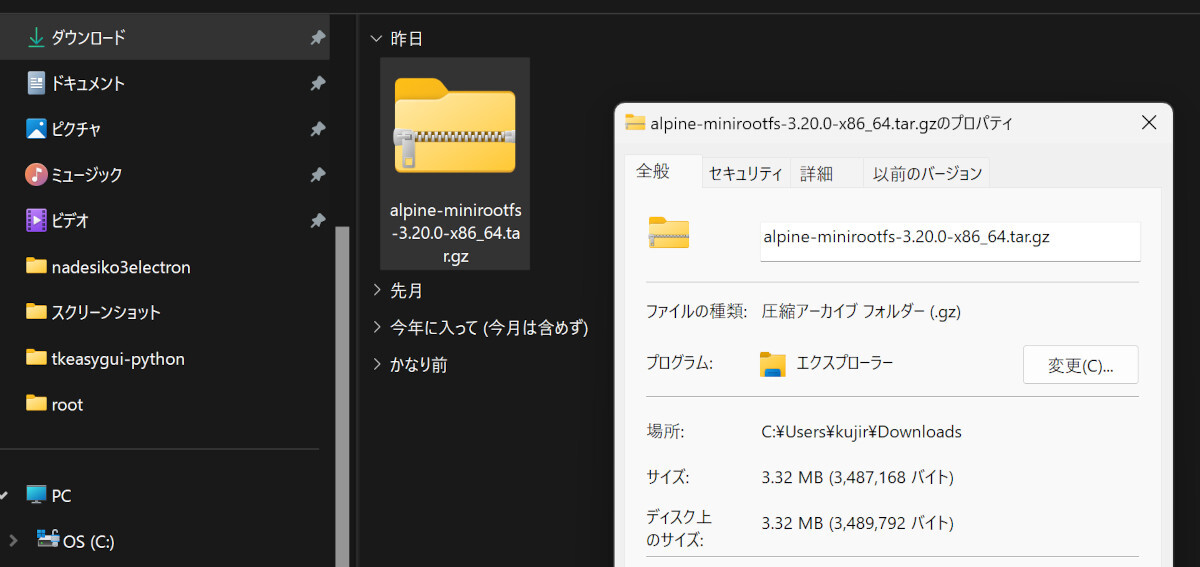Unpin ダウンロード using its pin icon
Image resolution: width=1200 pixels, height=567 pixels.
317,38
